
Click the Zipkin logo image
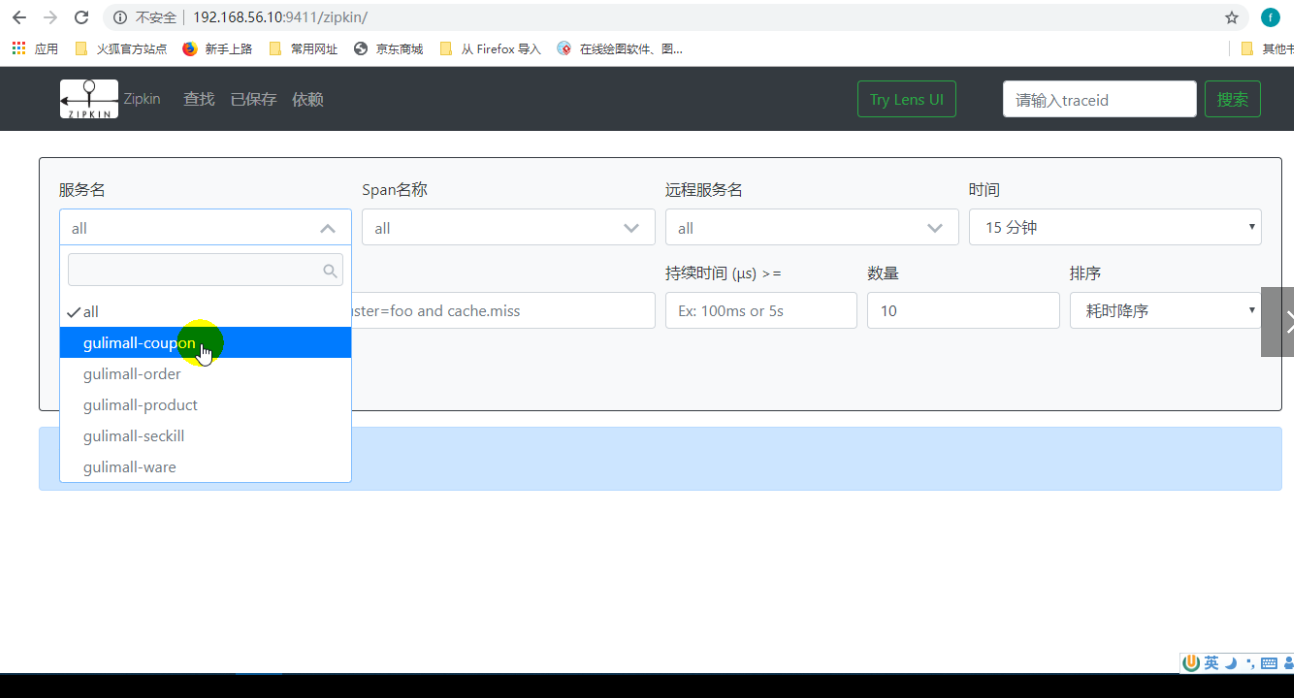[89, 99]
